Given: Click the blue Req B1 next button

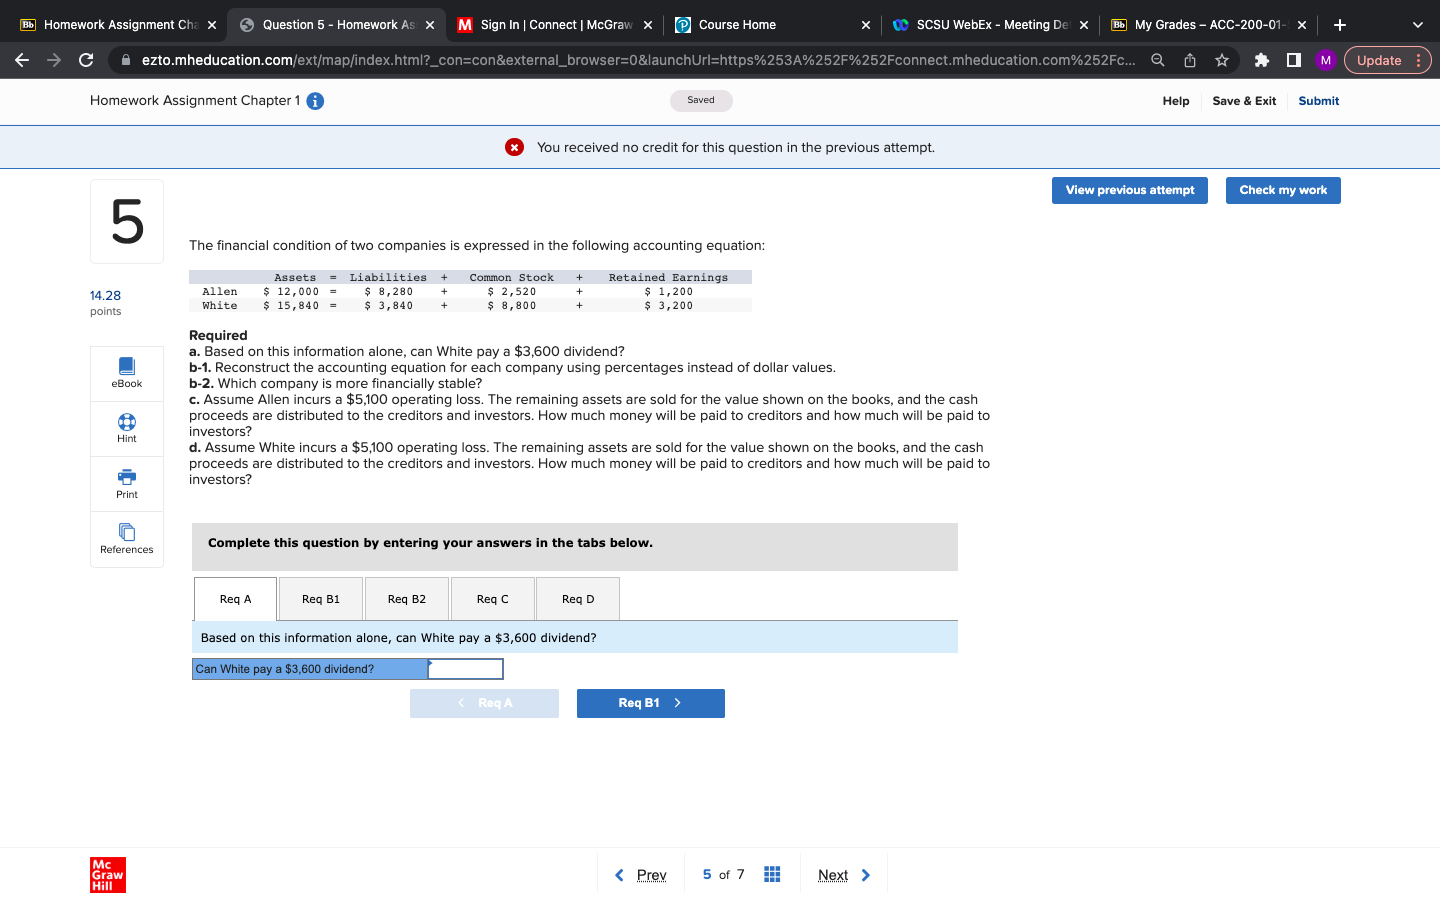Looking at the screenshot, I should click(651, 703).
